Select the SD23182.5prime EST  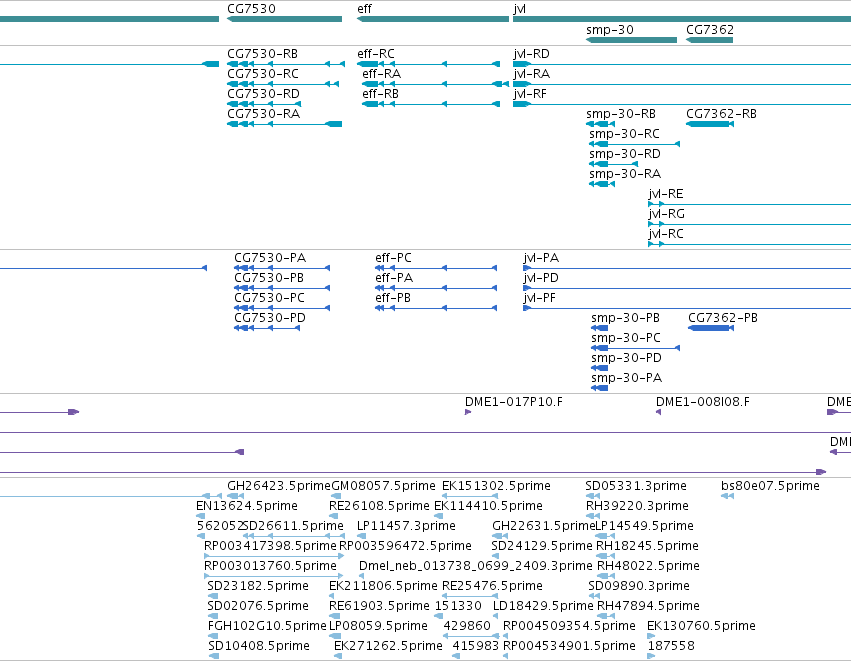click(213, 596)
